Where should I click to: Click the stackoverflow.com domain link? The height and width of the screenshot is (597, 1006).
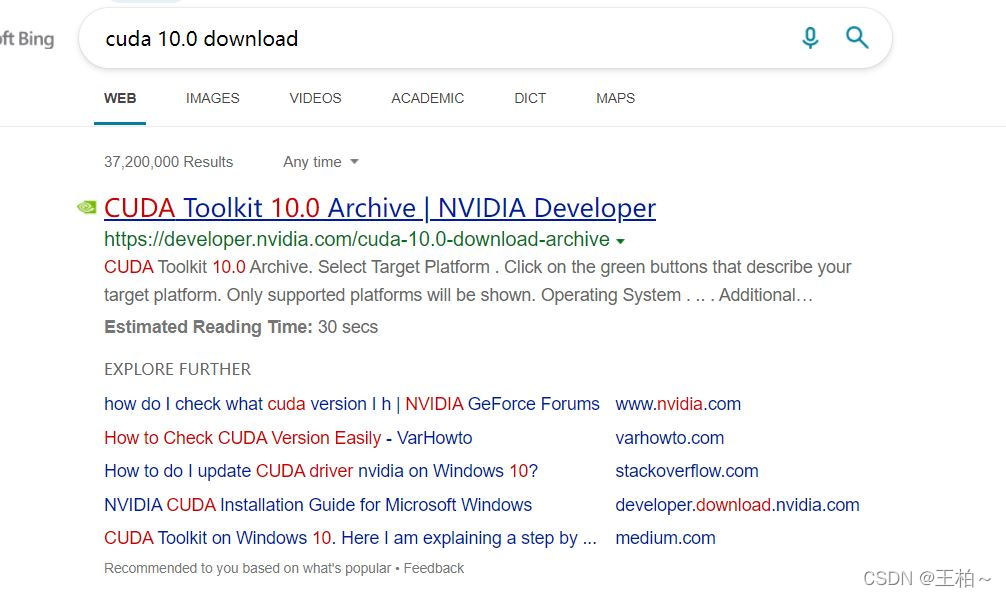coord(686,471)
